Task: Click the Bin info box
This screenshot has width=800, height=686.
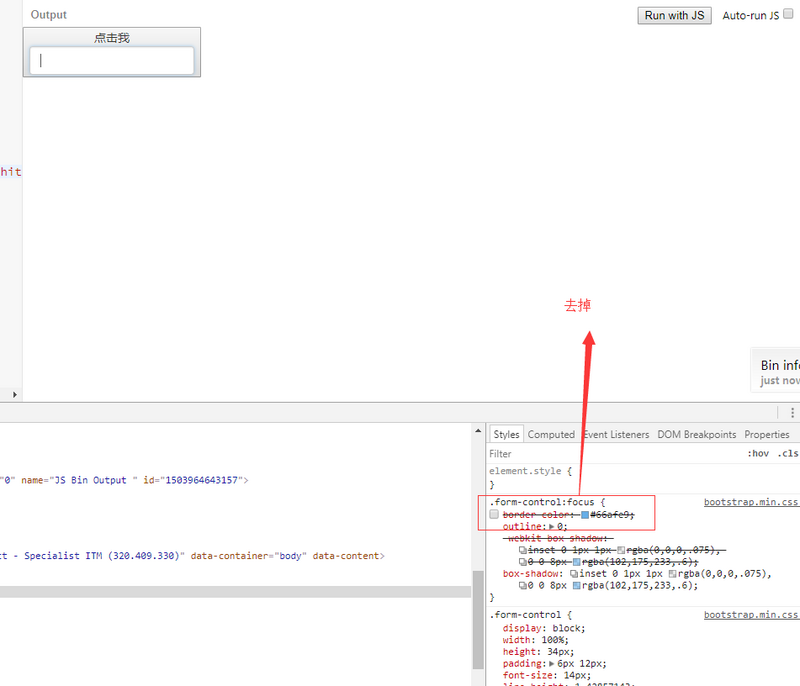Action: click(x=776, y=371)
